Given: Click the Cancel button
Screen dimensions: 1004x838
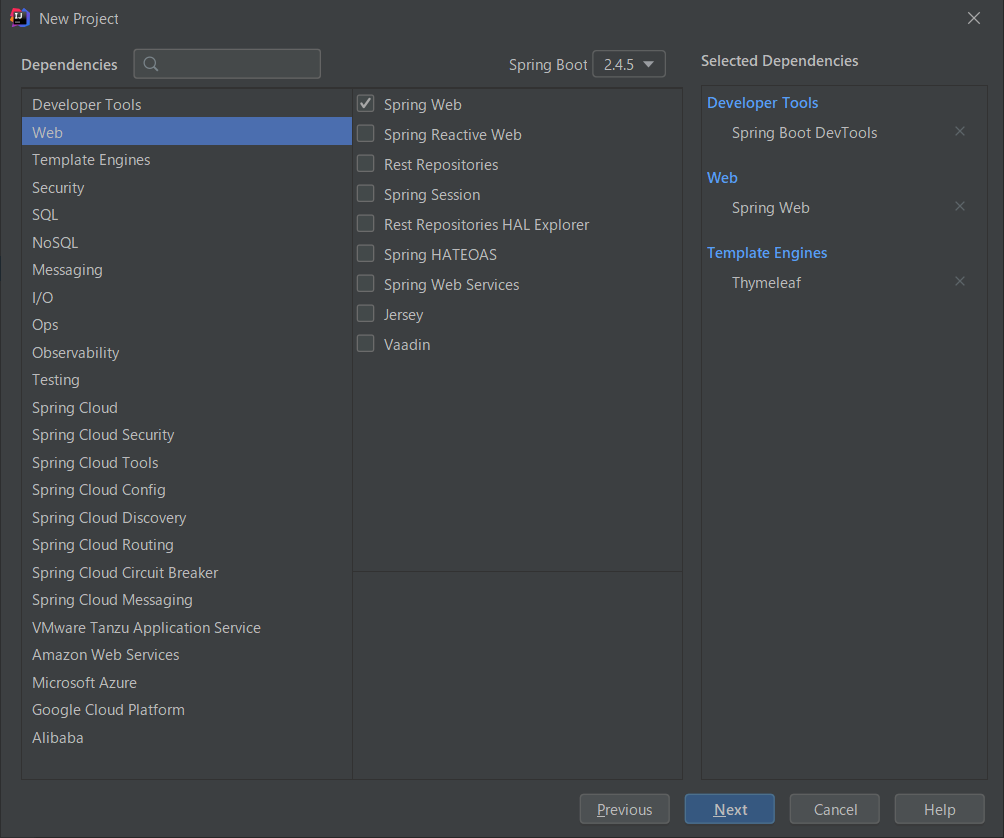Looking at the screenshot, I should point(834,809).
